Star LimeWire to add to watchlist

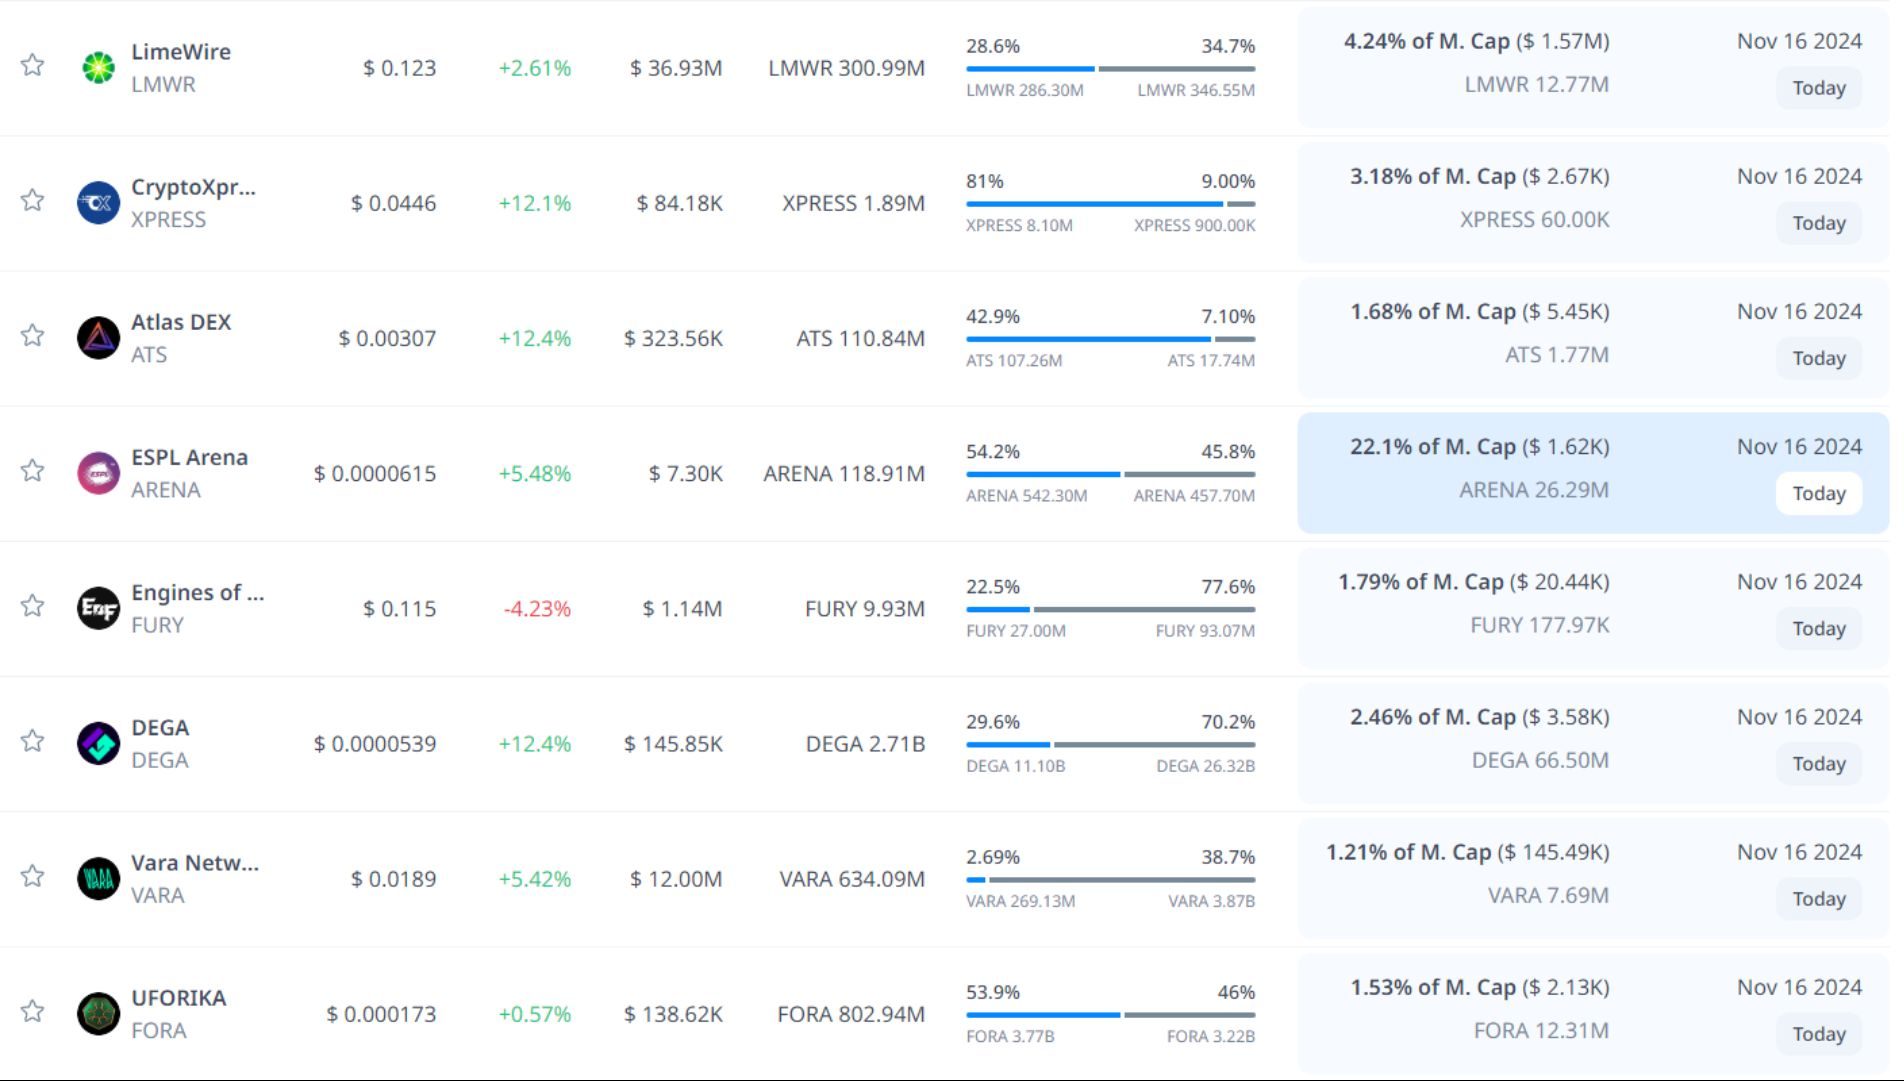[x=33, y=66]
